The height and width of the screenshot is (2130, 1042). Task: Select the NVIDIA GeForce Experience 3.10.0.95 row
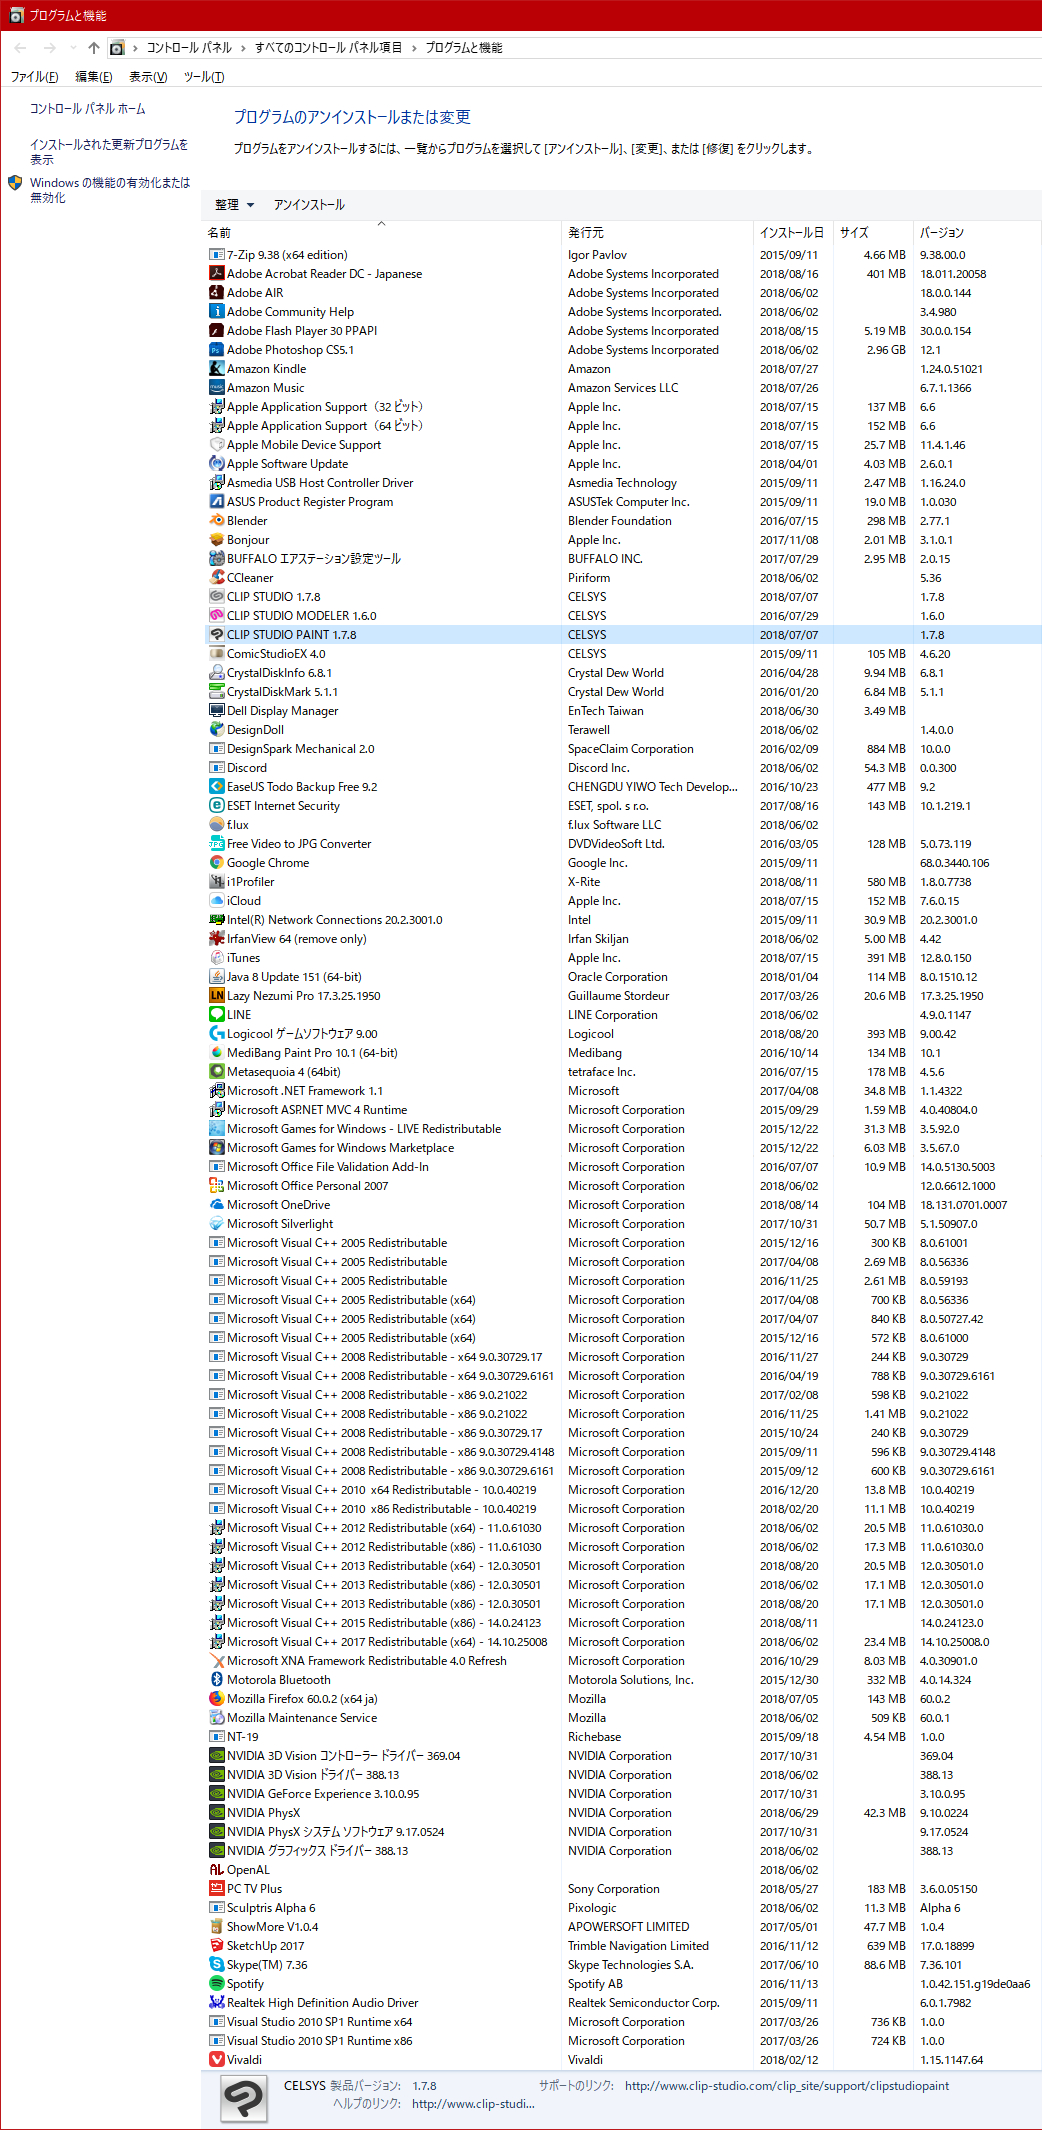point(622,1794)
